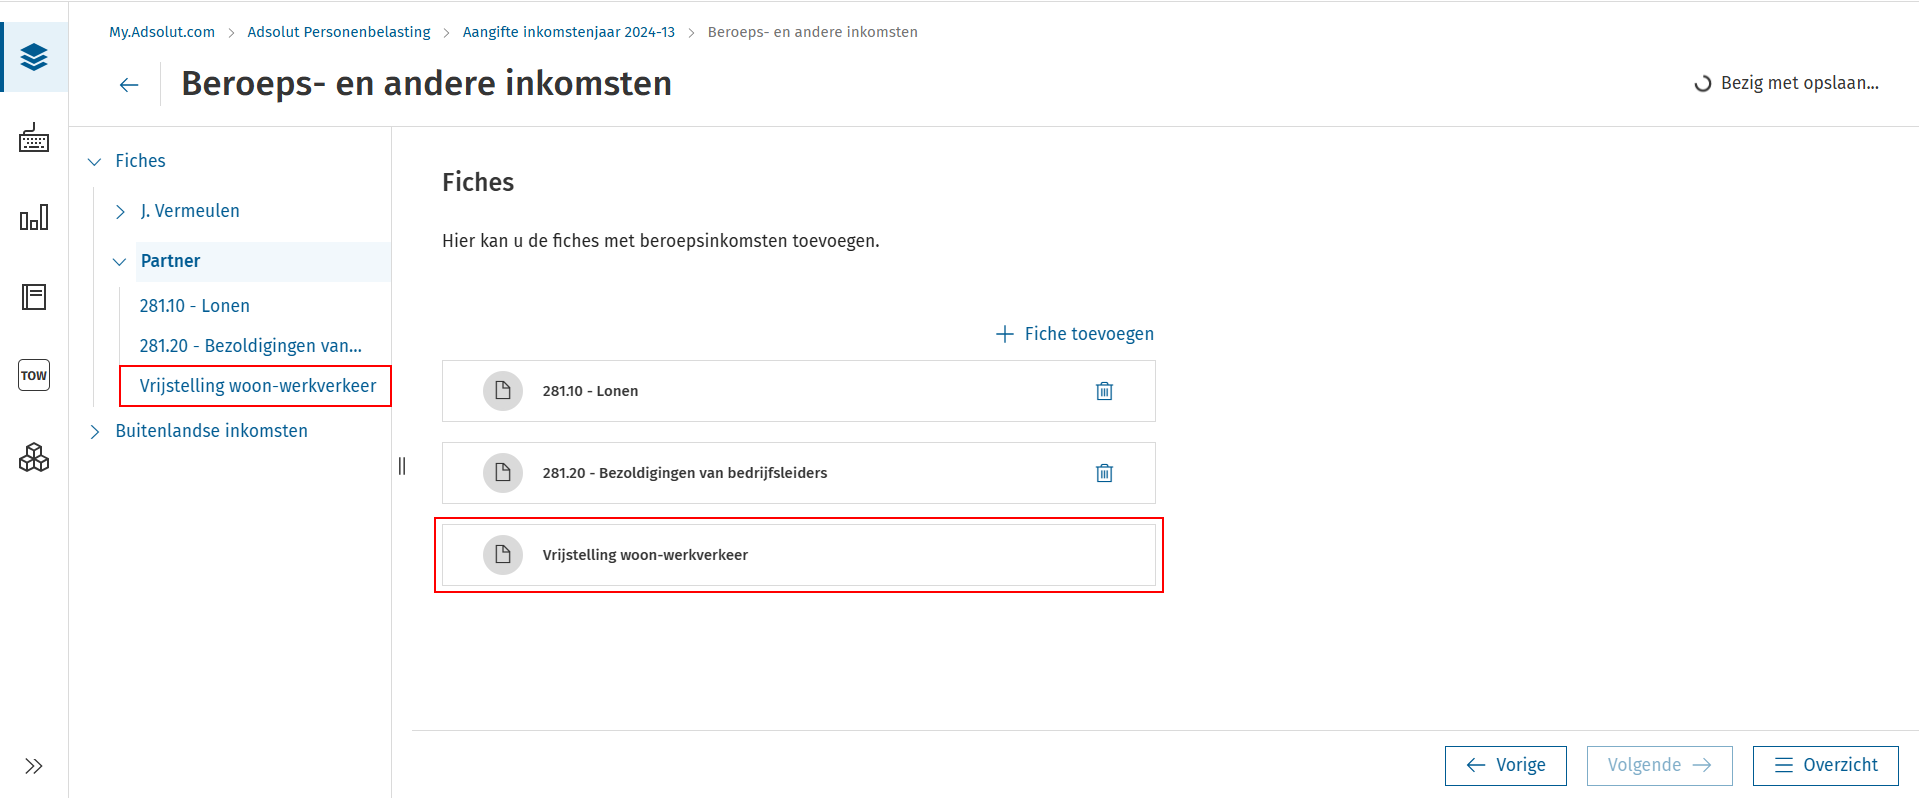Screen dimensions: 1919x798
Task: Click the cubes icon in sidebar
Action: (x=34, y=457)
